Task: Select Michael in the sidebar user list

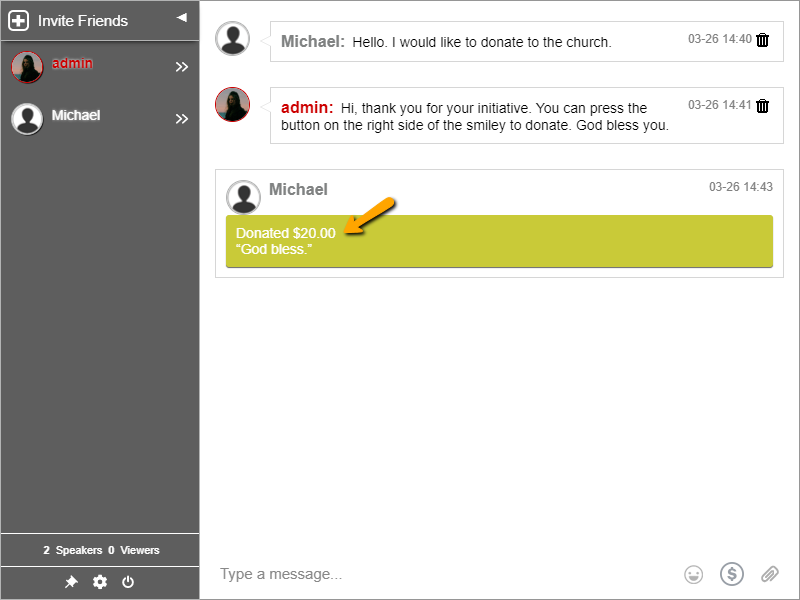Action: click(76, 116)
